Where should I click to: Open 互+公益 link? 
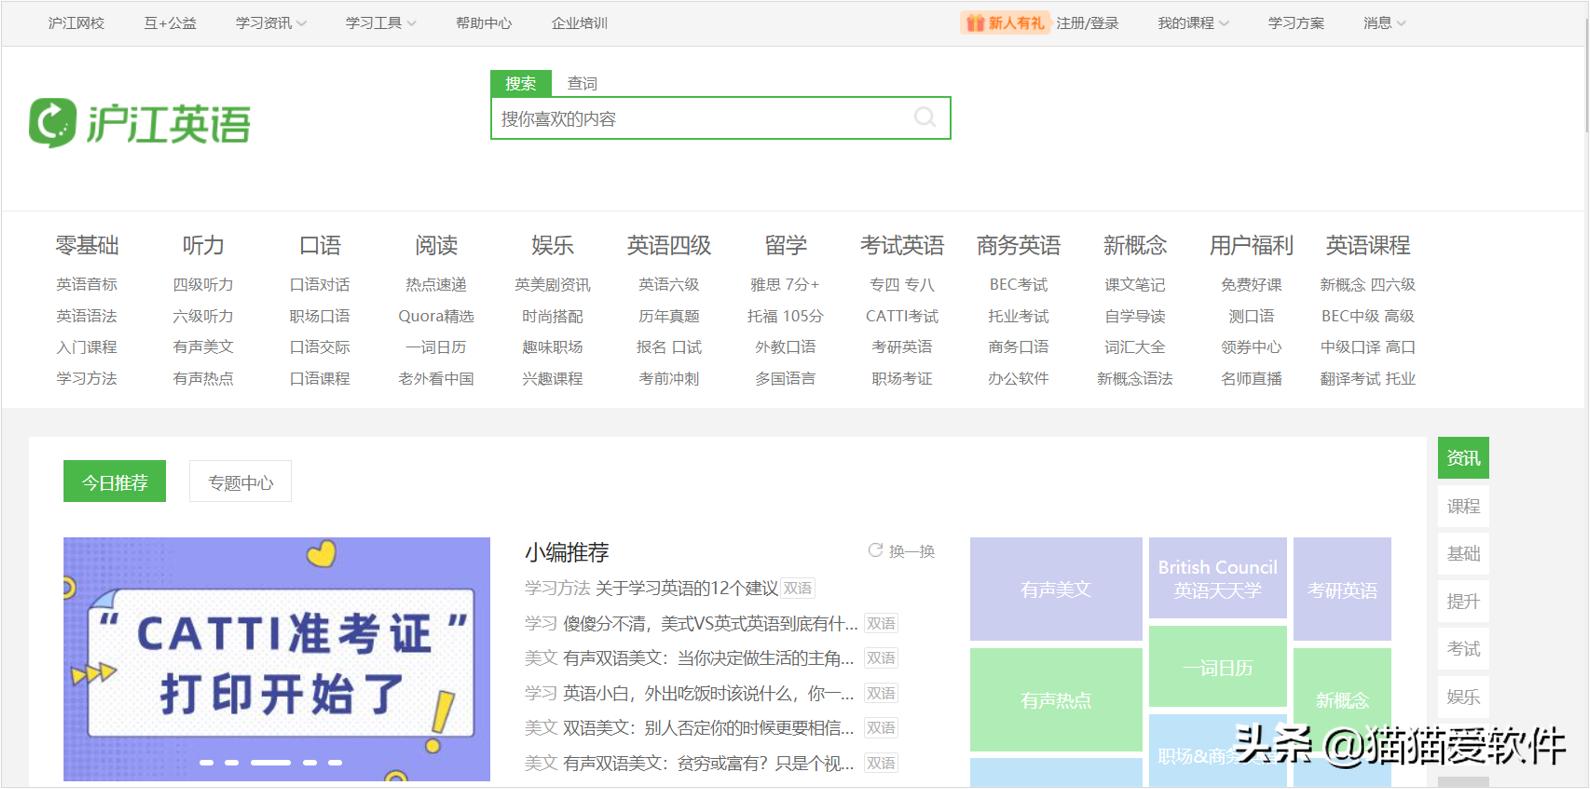tap(170, 23)
